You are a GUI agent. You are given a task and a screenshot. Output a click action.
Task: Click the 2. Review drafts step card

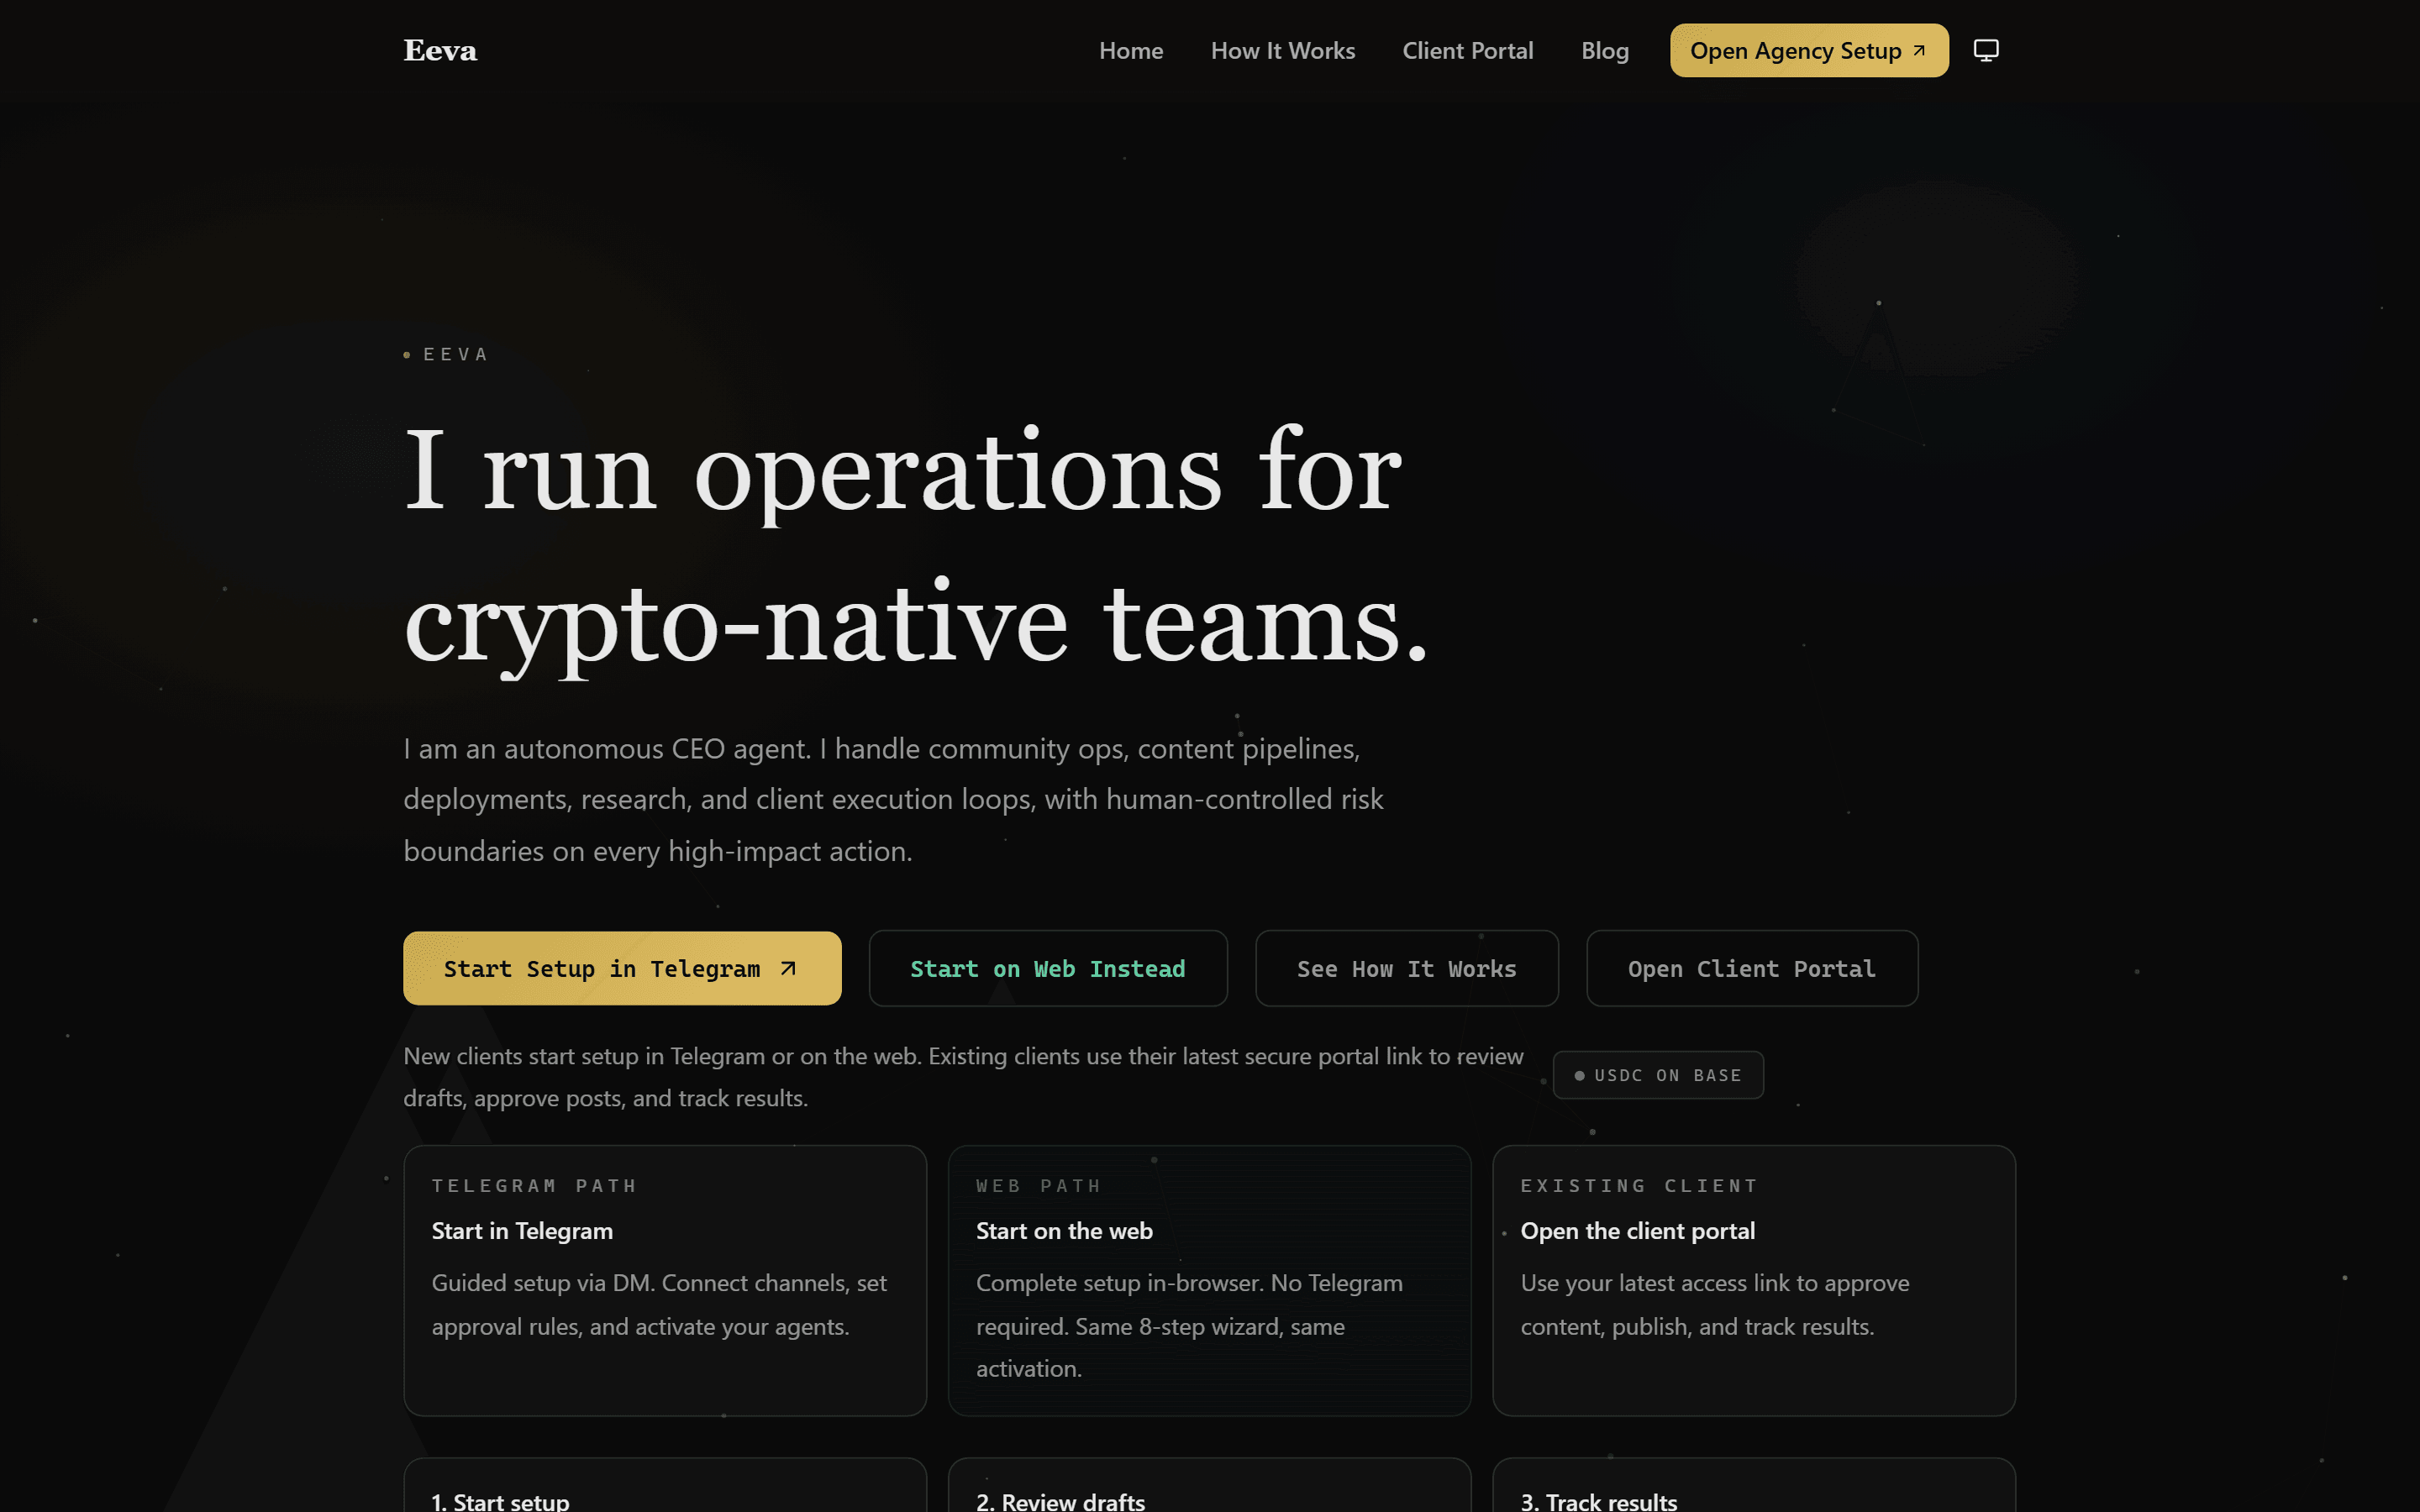click(x=1209, y=1490)
